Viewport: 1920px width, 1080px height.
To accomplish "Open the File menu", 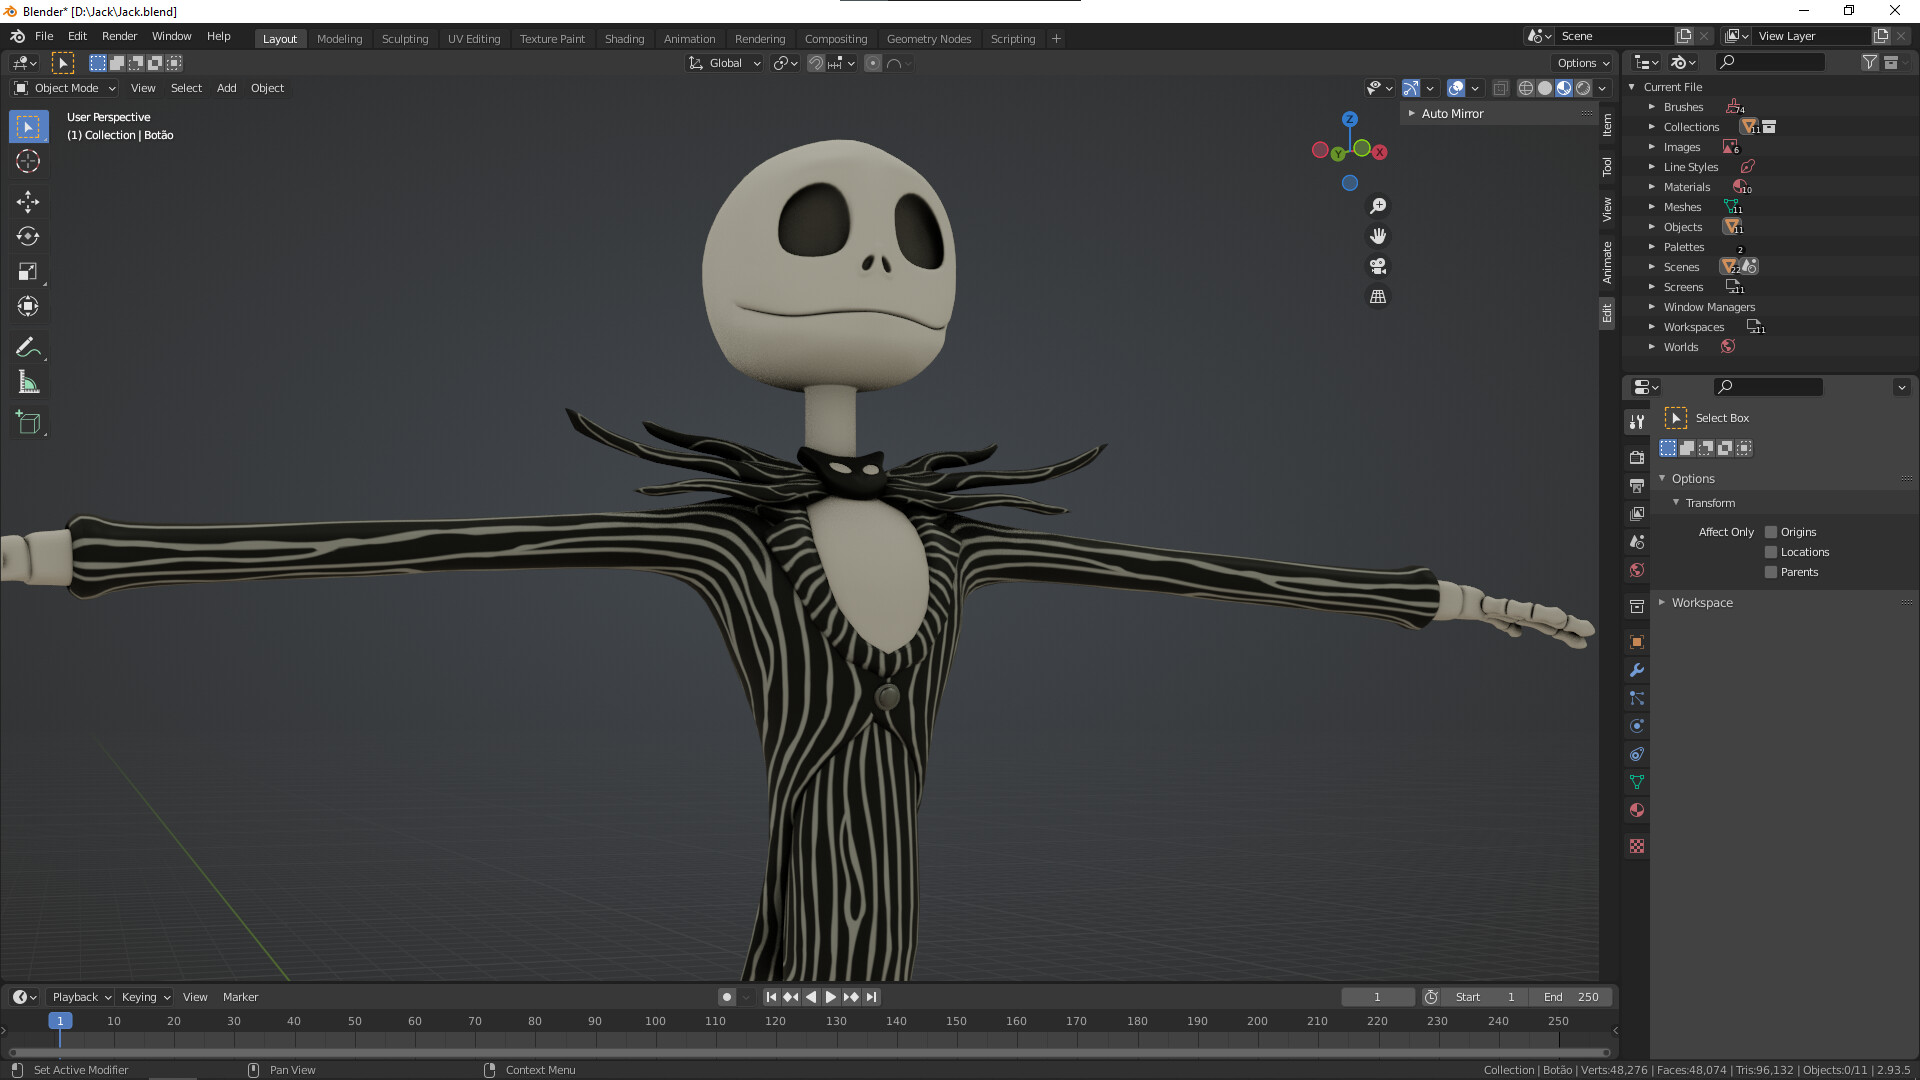I will (x=44, y=36).
